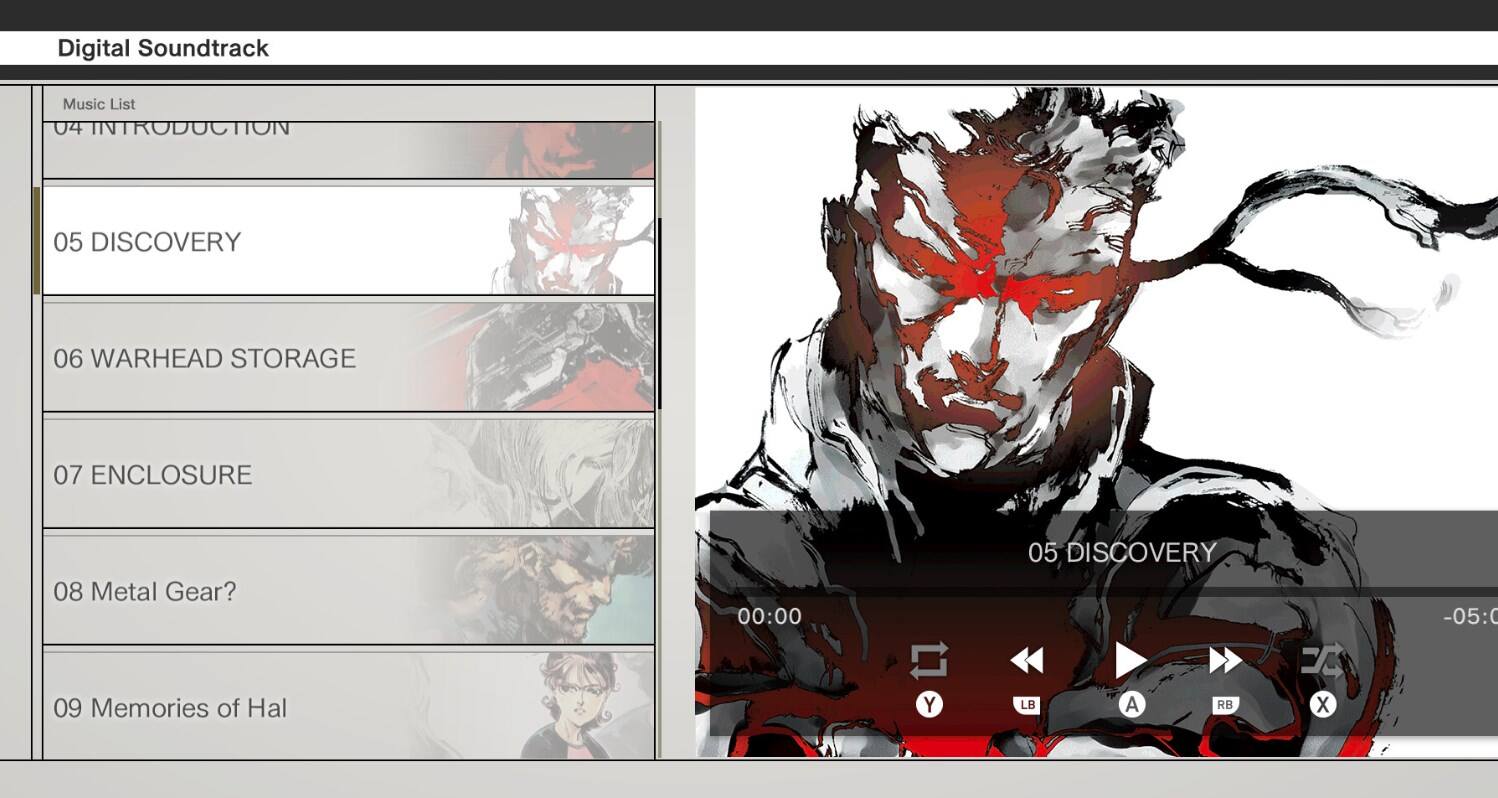Image resolution: width=1498 pixels, height=798 pixels.
Task: Skip forward to the next track
Action: [1225, 660]
